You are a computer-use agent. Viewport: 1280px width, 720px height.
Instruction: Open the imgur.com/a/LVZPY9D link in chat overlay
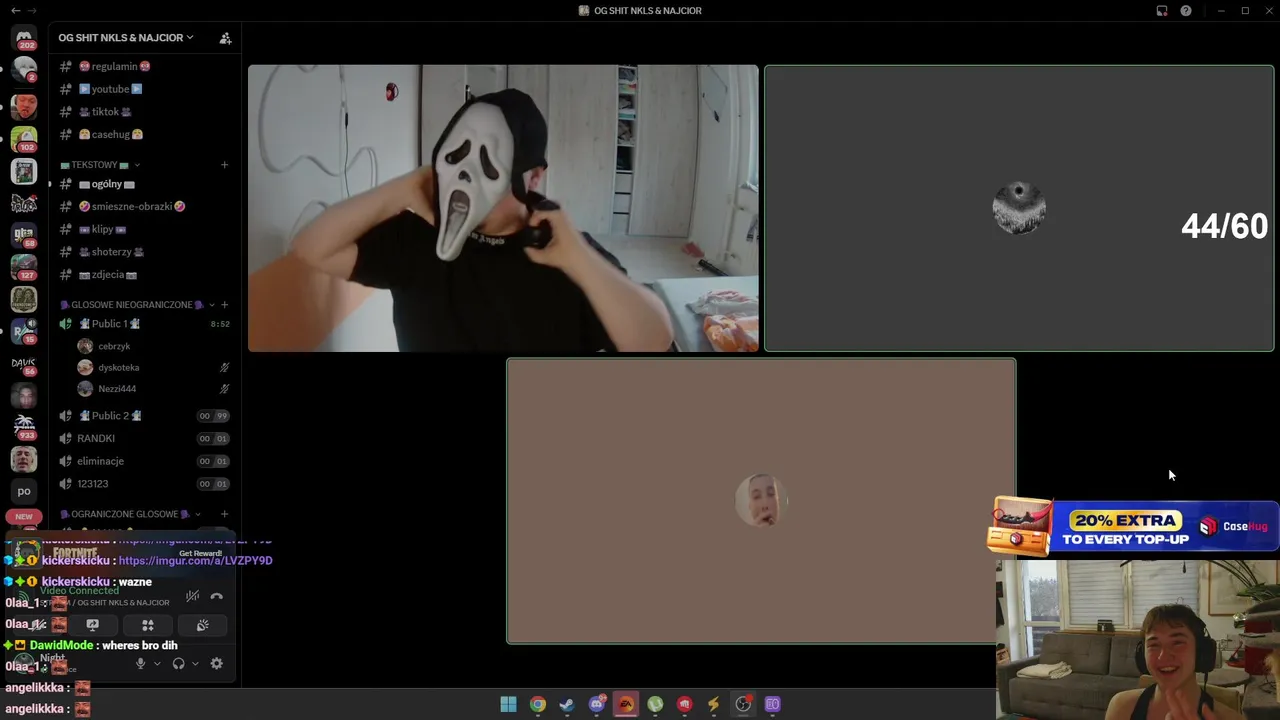(195, 561)
